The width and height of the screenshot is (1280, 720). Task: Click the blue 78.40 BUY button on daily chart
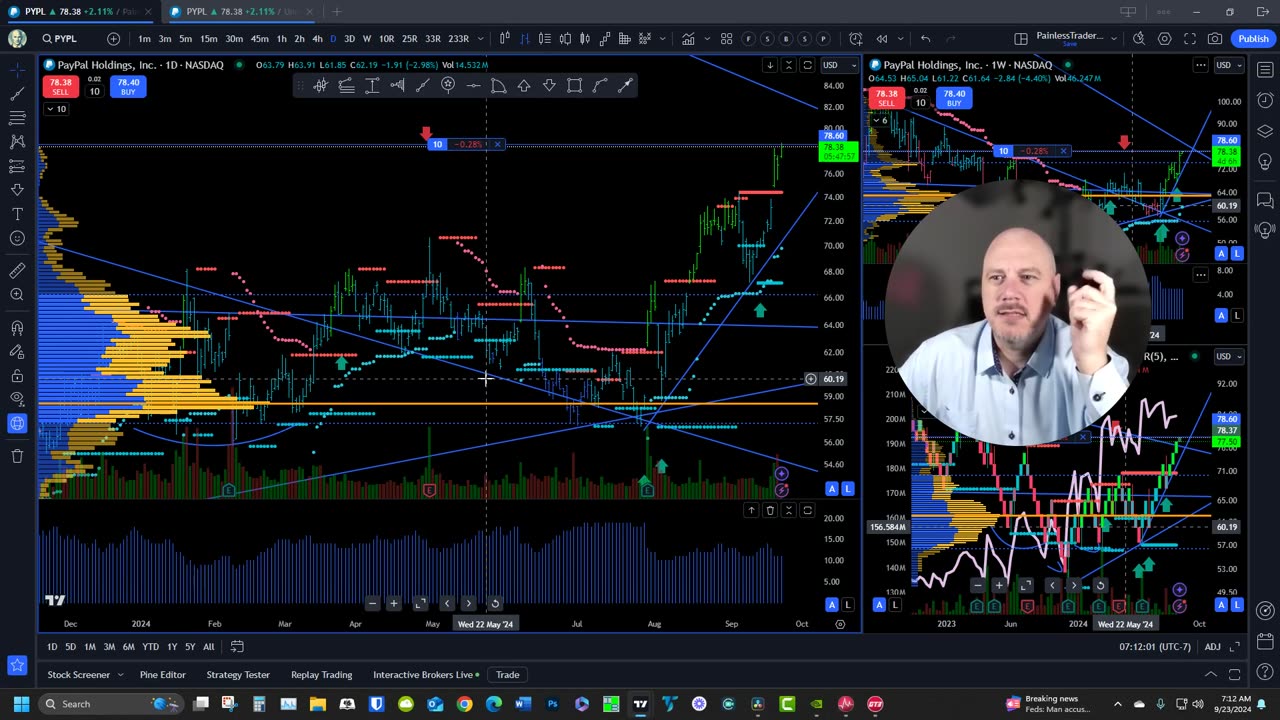pyautogui.click(x=128, y=87)
